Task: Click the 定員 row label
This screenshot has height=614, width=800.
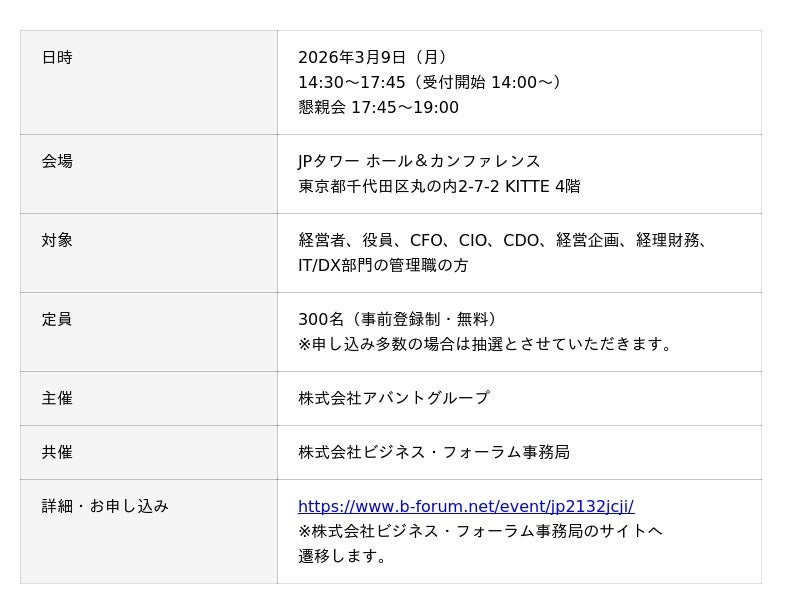Action: tap(57, 319)
